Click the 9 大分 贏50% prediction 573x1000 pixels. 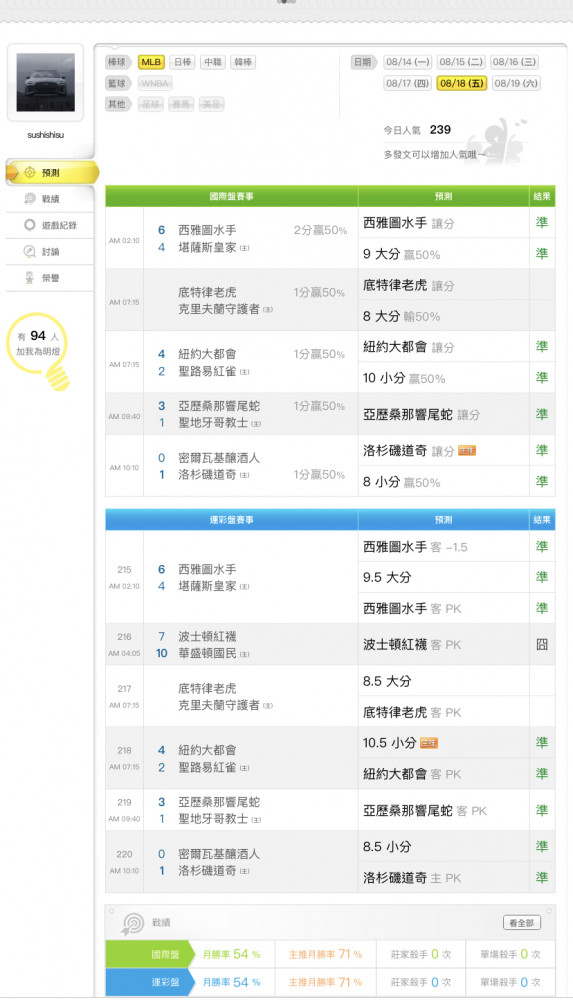pyautogui.click(x=401, y=254)
